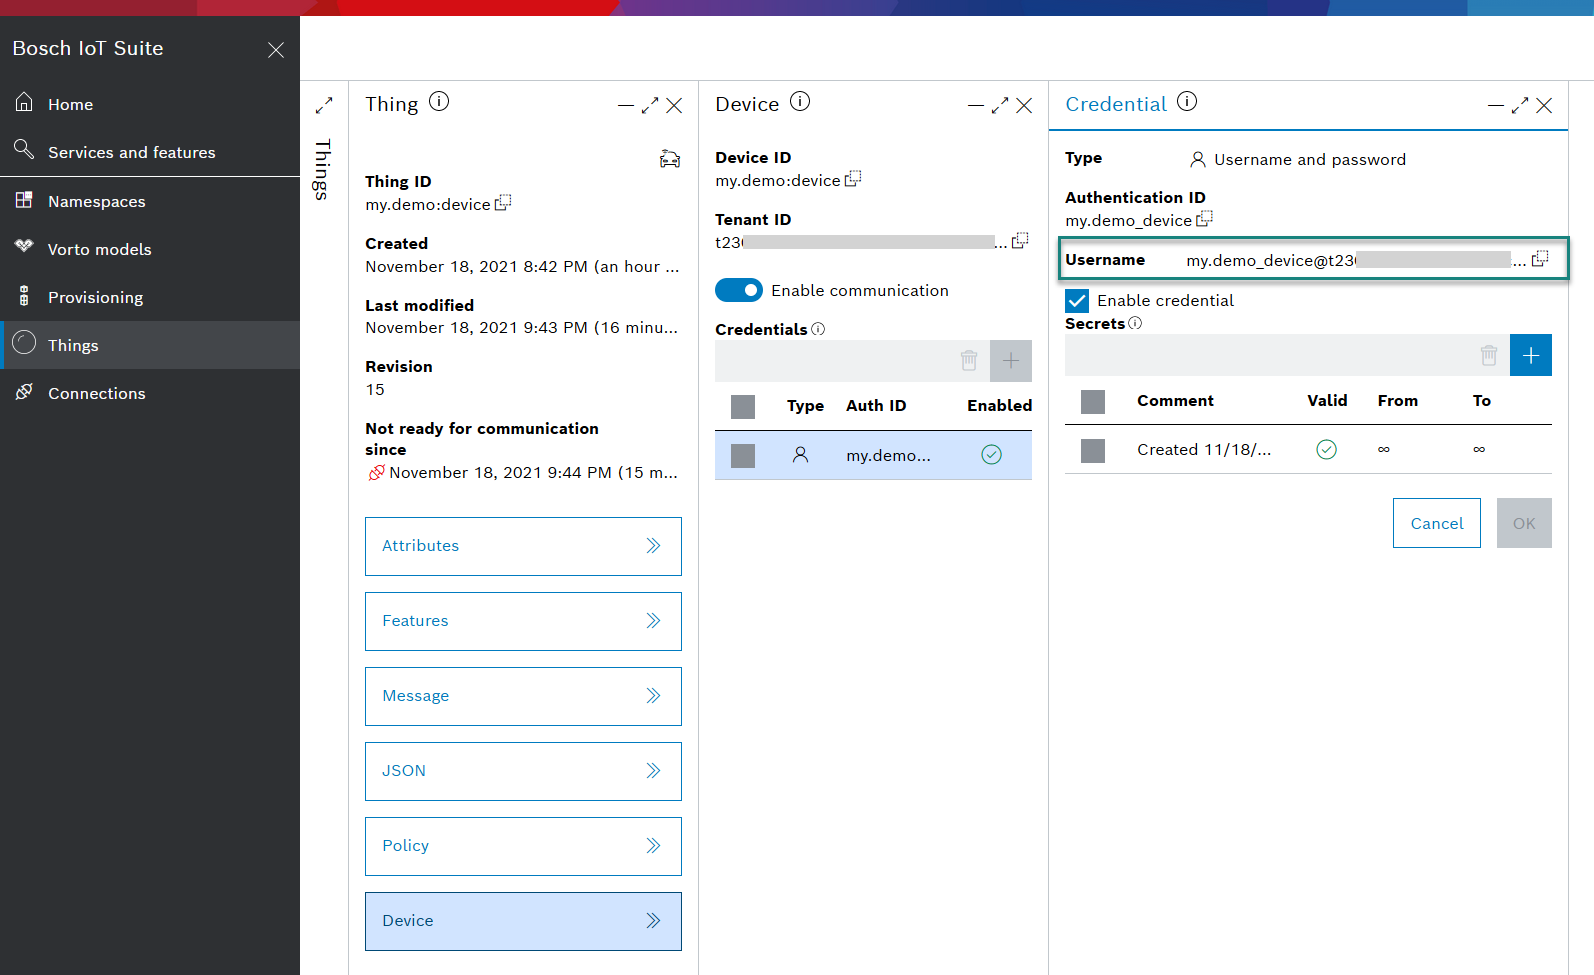Expand the Features section

pyautogui.click(x=523, y=621)
